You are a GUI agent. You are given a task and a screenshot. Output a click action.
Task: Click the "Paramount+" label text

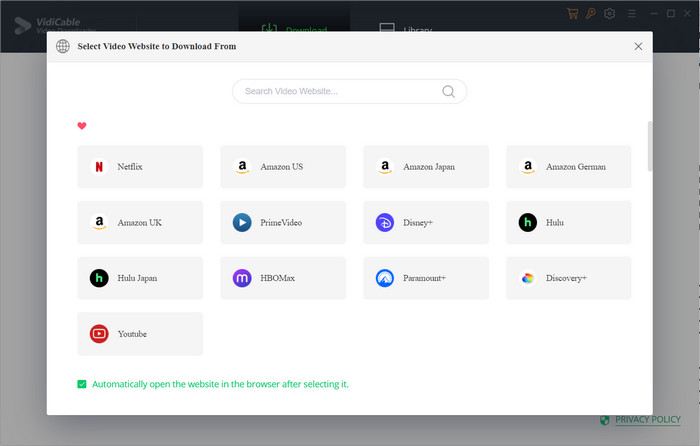click(x=424, y=278)
